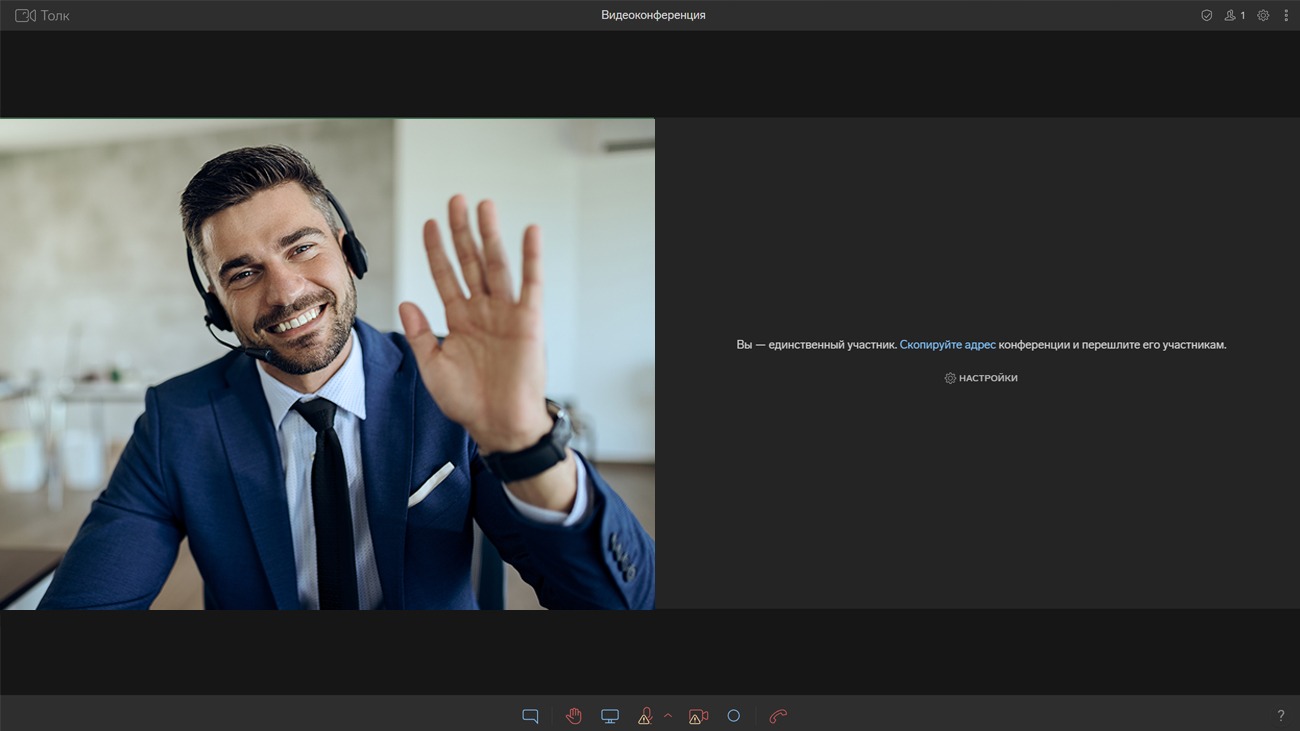This screenshot has height=731, width=1300.
Task: Raise your hand in the conference
Action: click(x=573, y=716)
